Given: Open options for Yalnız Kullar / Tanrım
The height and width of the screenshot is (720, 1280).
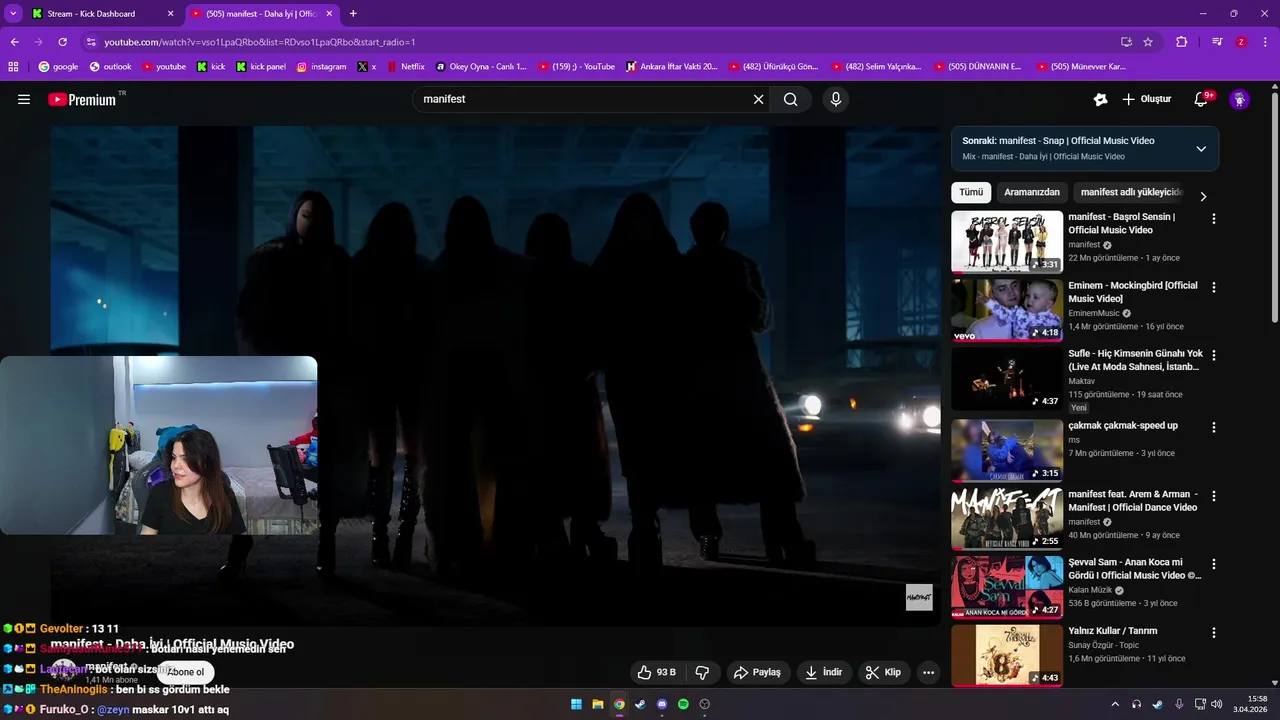Looking at the screenshot, I should pyautogui.click(x=1214, y=633).
